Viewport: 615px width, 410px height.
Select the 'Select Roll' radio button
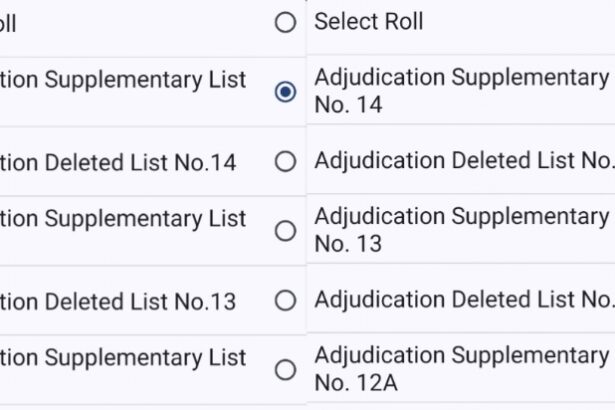[285, 22]
